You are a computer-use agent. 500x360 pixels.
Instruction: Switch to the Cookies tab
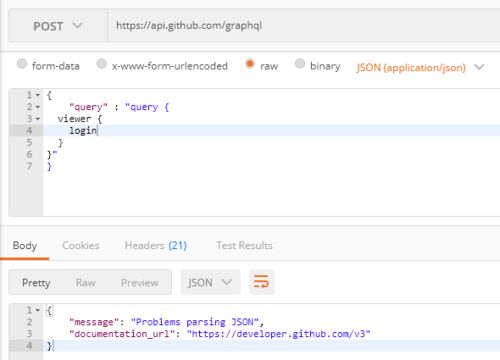(81, 246)
